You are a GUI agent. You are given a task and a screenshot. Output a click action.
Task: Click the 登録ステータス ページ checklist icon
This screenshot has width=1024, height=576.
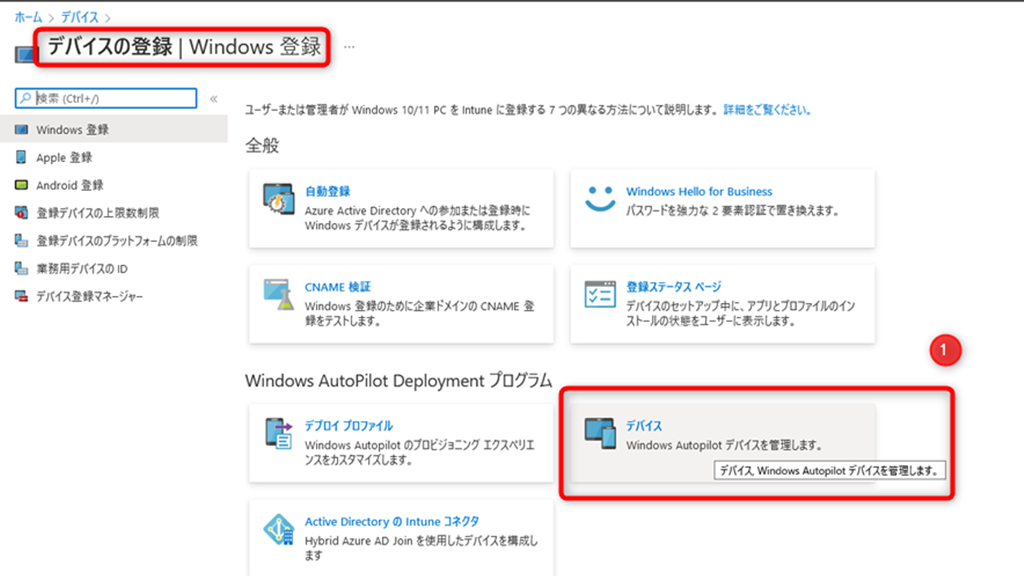pyautogui.click(x=600, y=294)
